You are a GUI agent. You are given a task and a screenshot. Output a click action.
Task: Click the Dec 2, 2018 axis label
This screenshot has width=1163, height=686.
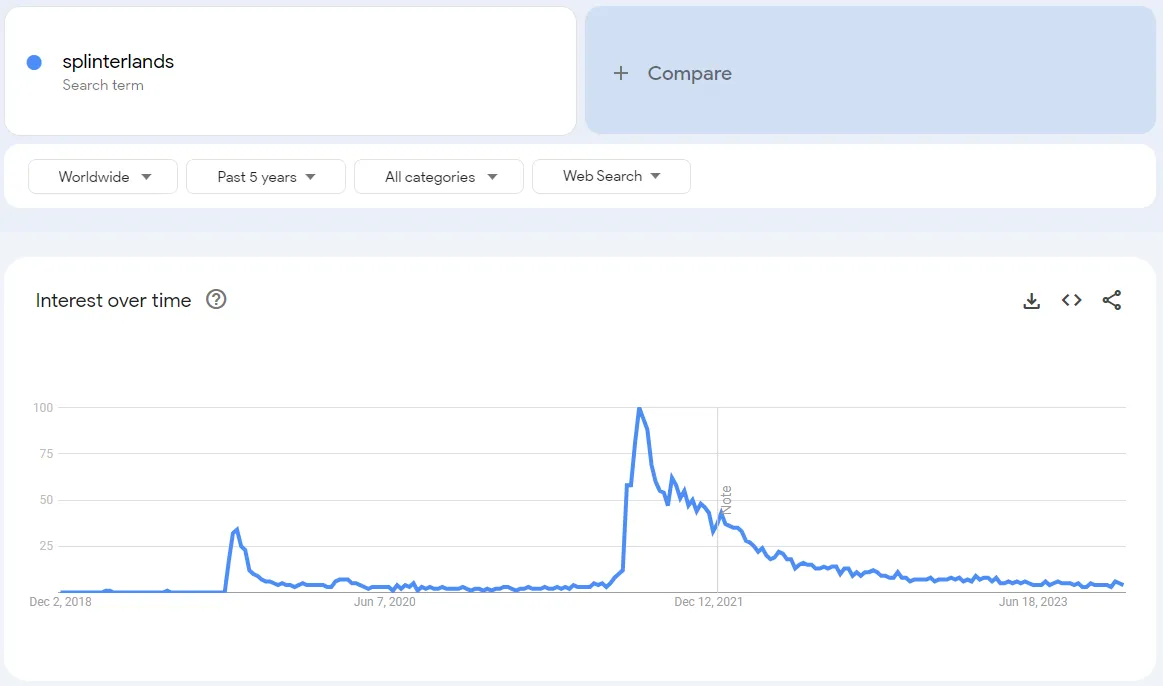(60, 601)
